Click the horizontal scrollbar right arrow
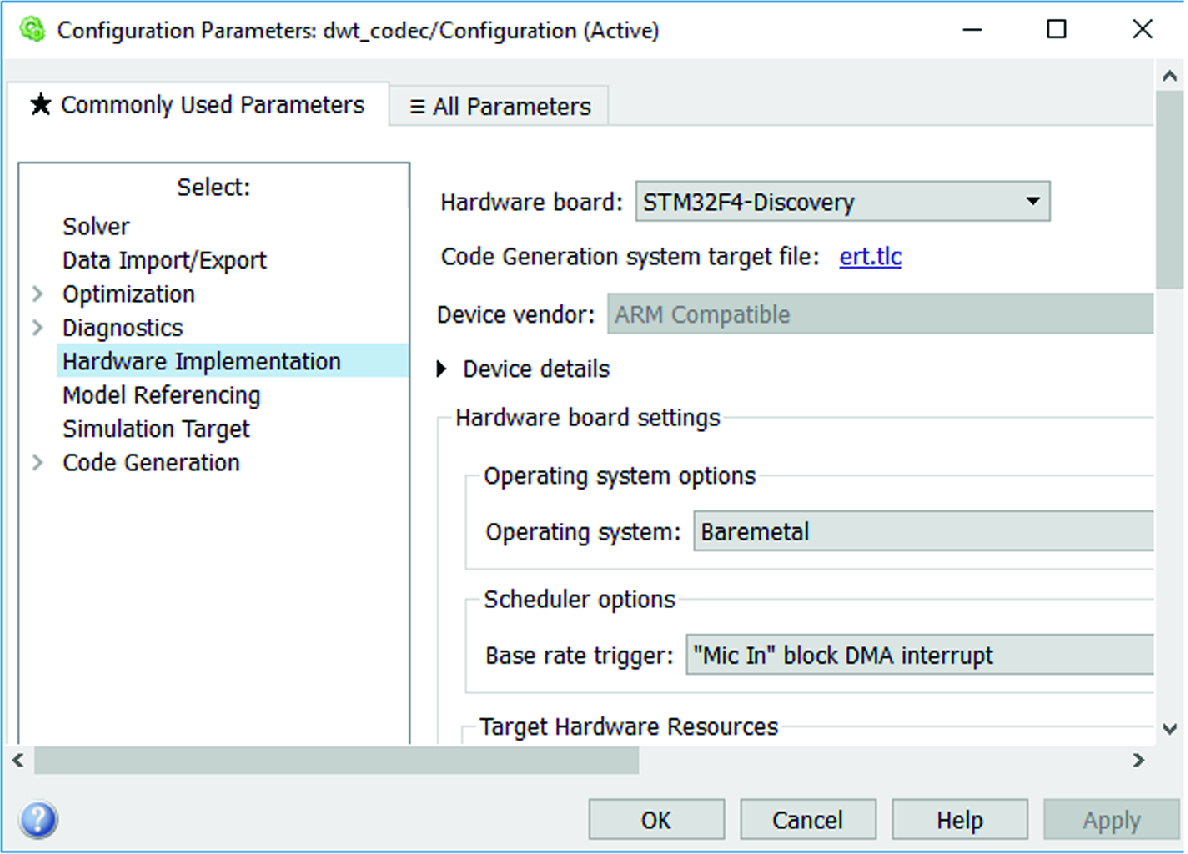Screen dimensions: 1188x854 [1138, 760]
